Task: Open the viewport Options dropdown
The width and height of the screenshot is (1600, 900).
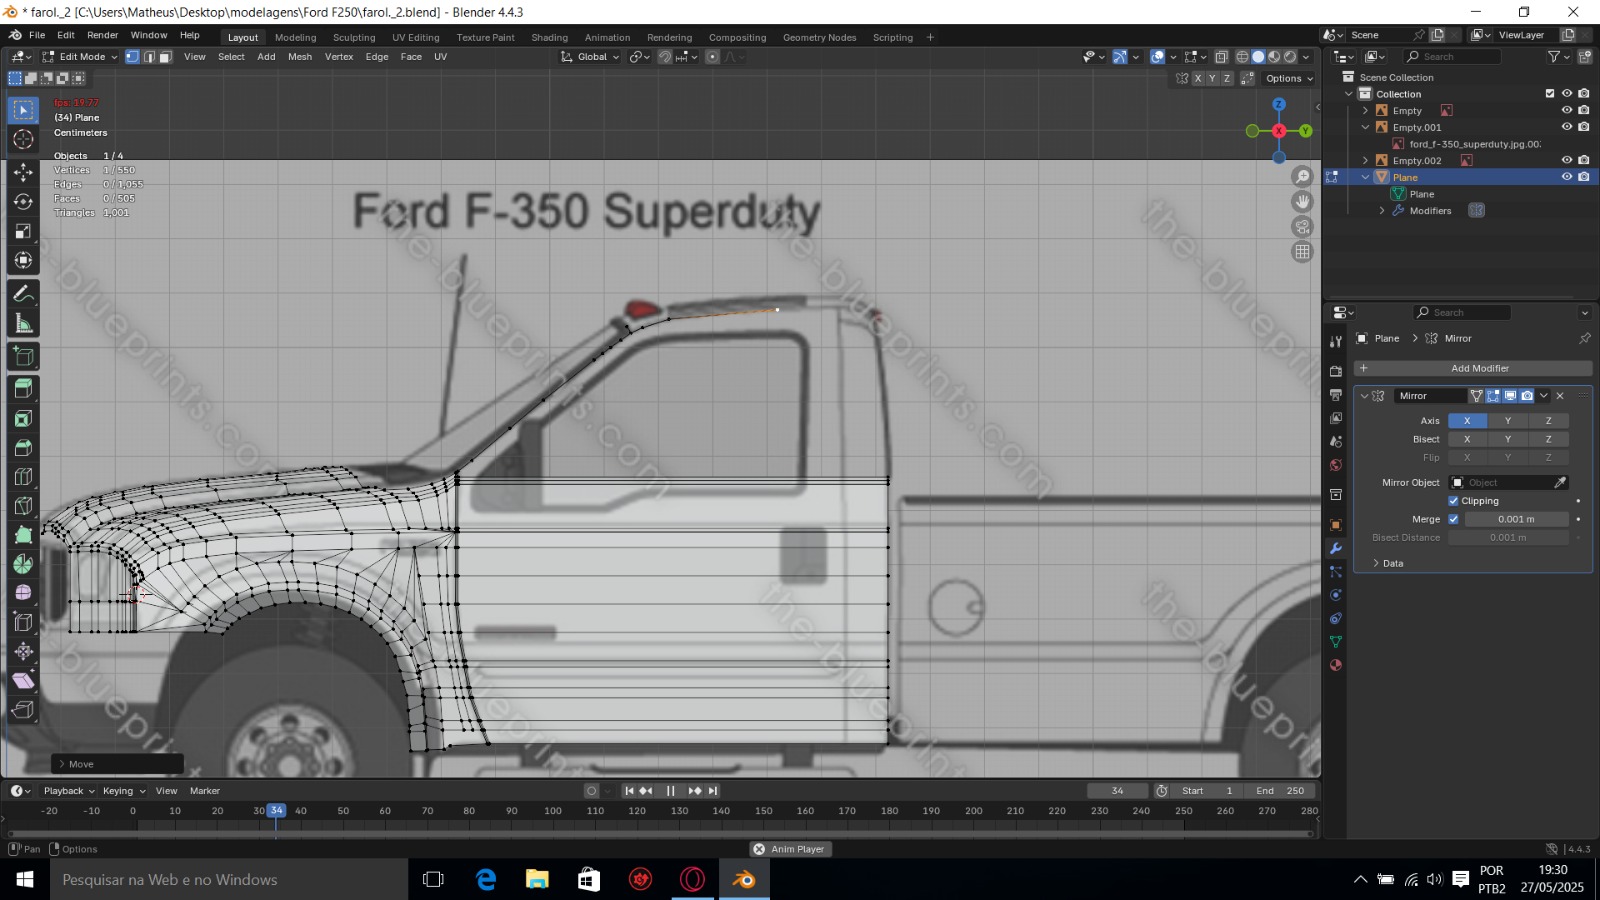Action: click(x=1289, y=78)
